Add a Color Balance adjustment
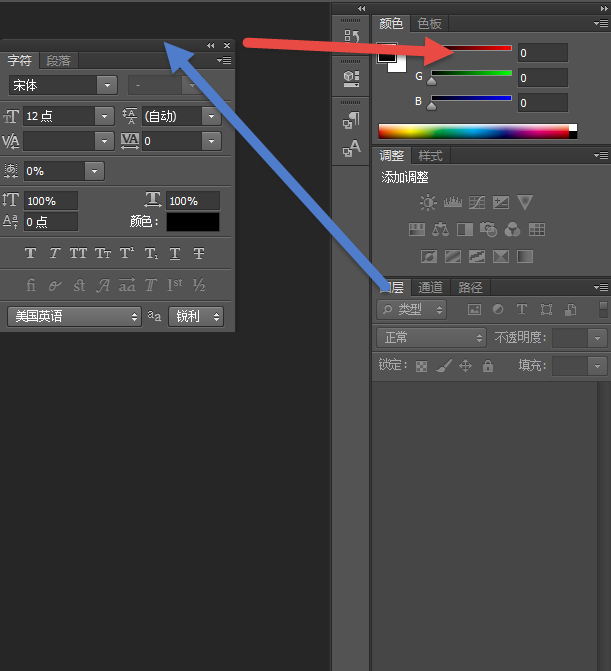 [x=440, y=229]
